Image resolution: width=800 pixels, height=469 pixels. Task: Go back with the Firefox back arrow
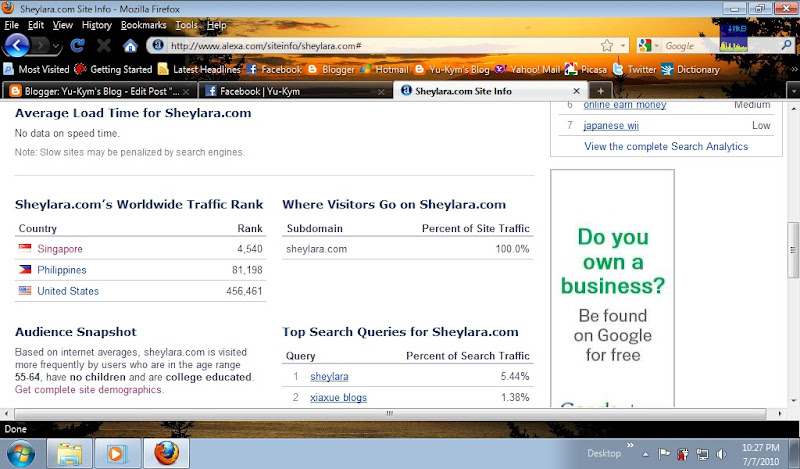point(17,46)
